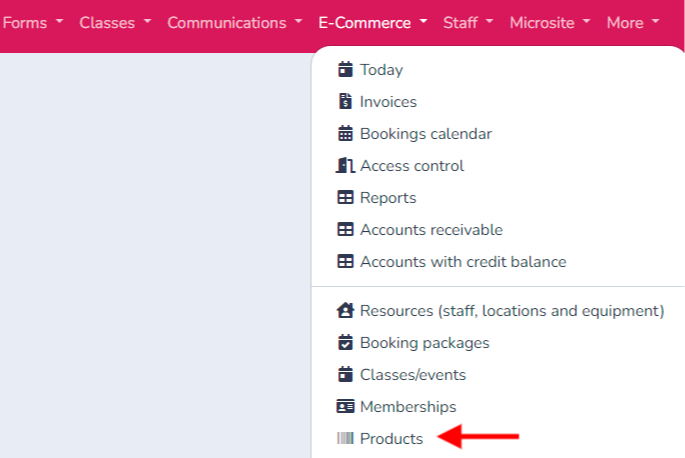The width and height of the screenshot is (685, 458).
Task: Open the Microsite dropdown menu
Action: [550, 22]
